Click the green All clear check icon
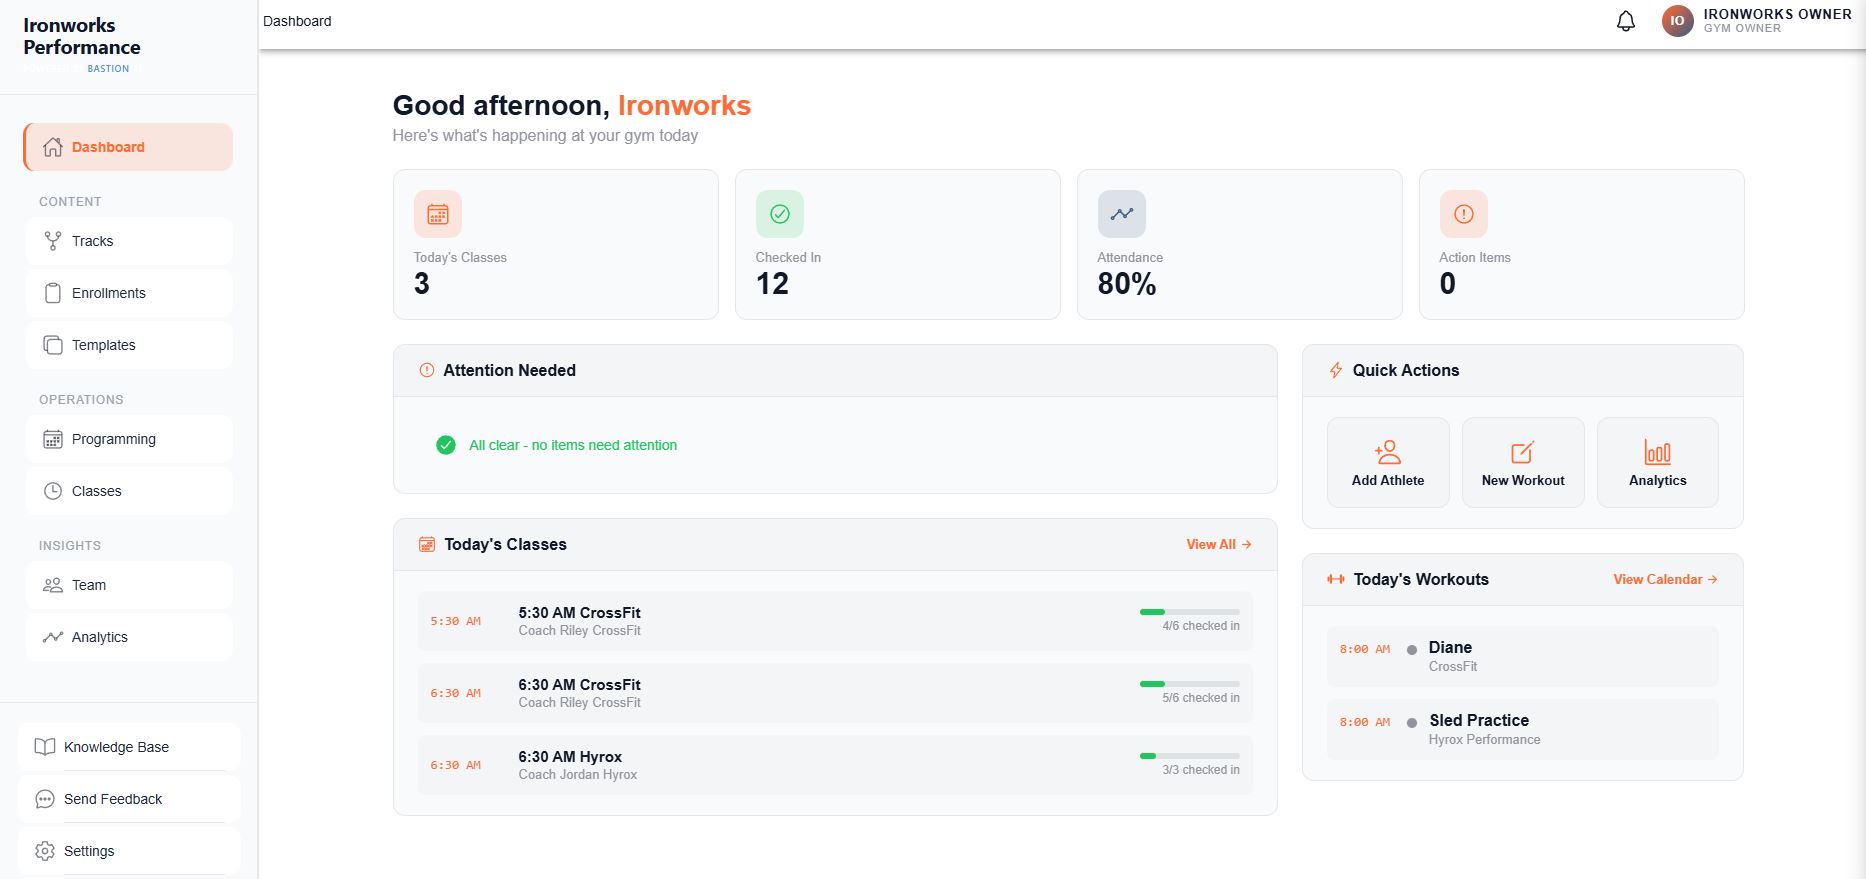This screenshot has height=879, width=1866. [446, 445]
